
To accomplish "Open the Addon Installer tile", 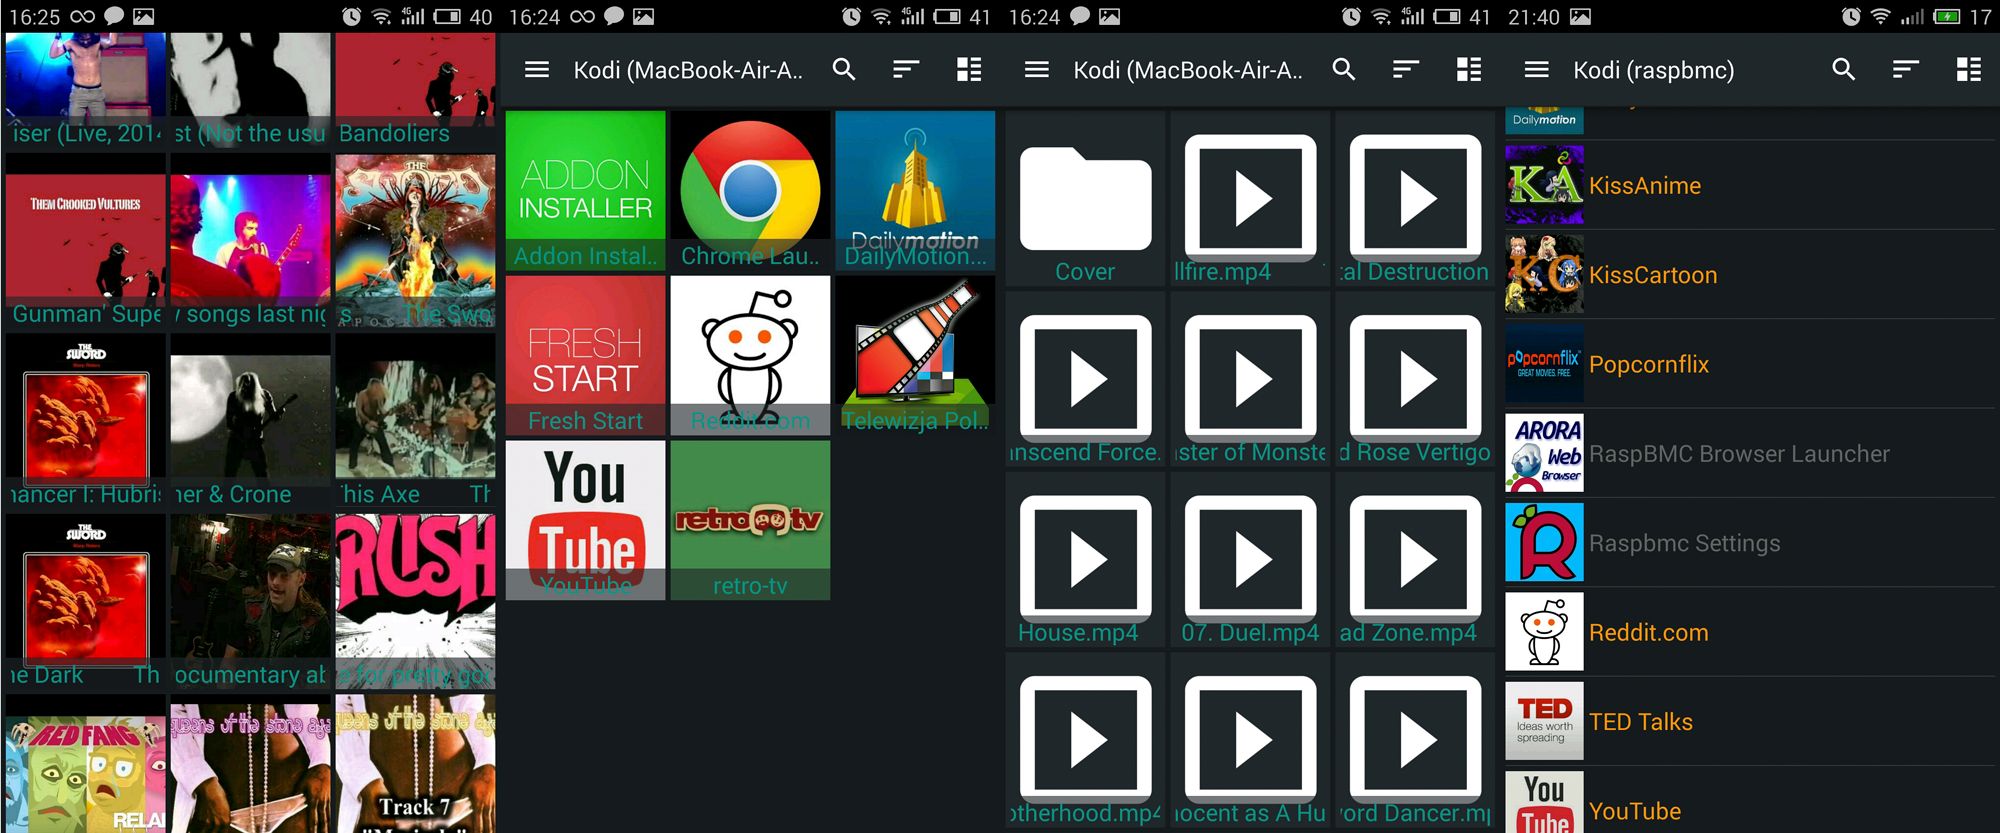I will coord(585,189).
